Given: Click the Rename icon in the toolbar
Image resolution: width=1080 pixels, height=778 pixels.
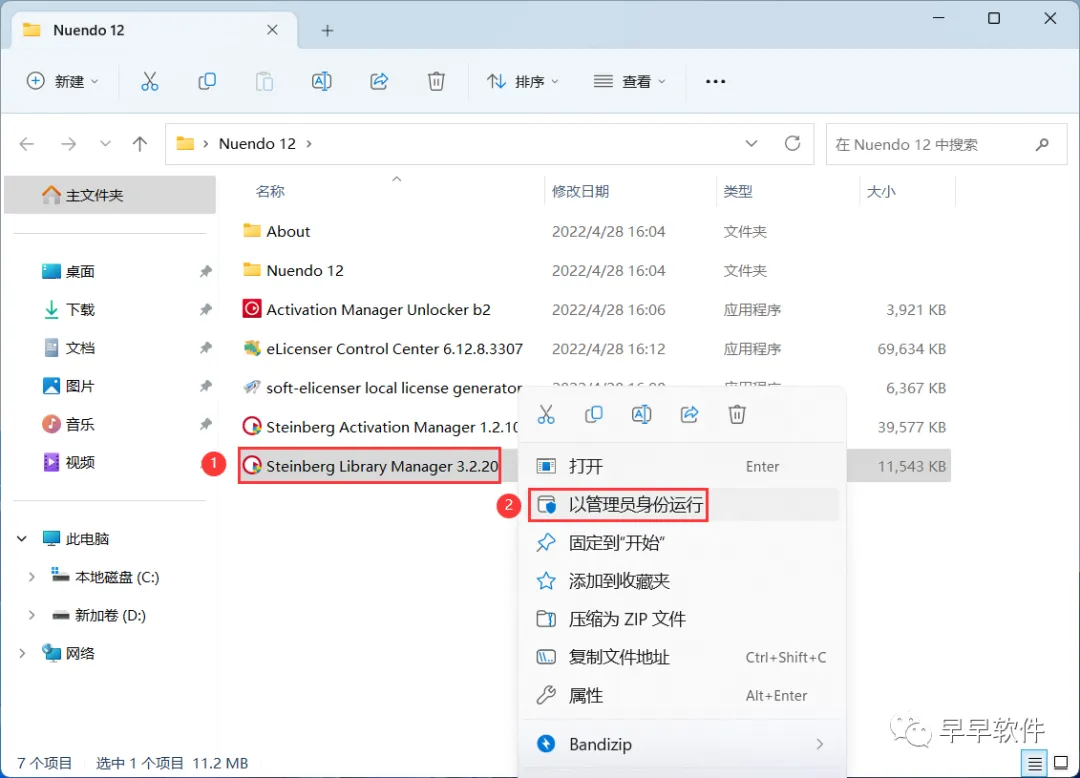Looking at the screenshot, I should tap(322, 81).
